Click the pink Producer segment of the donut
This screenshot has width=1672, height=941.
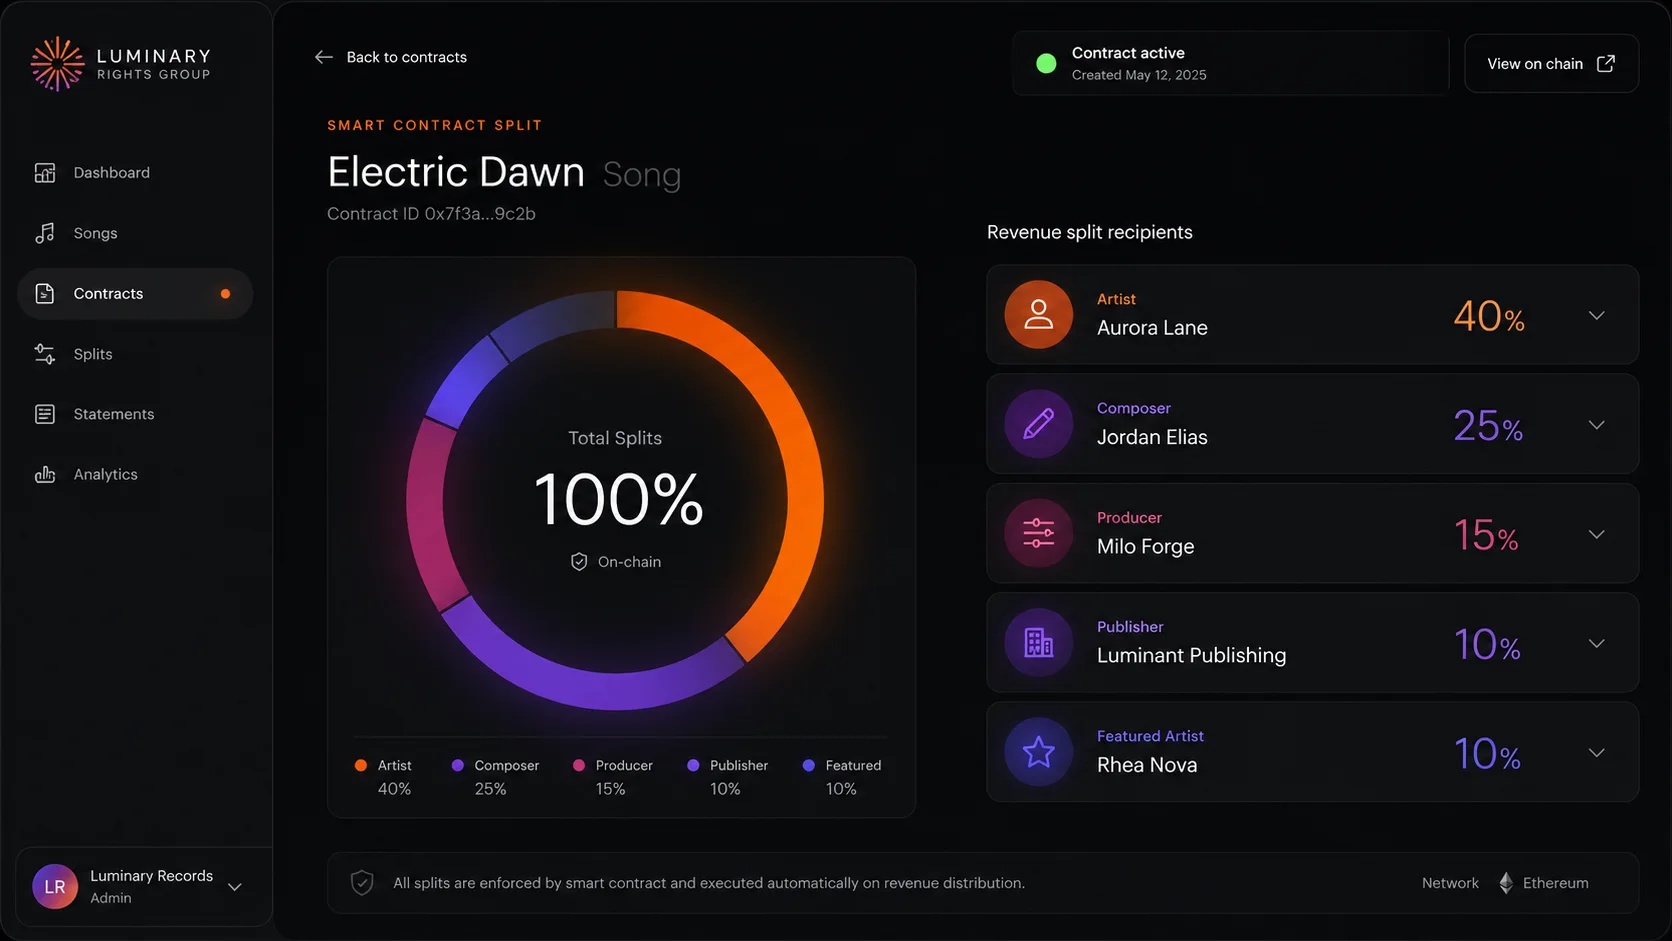point(428,515)
